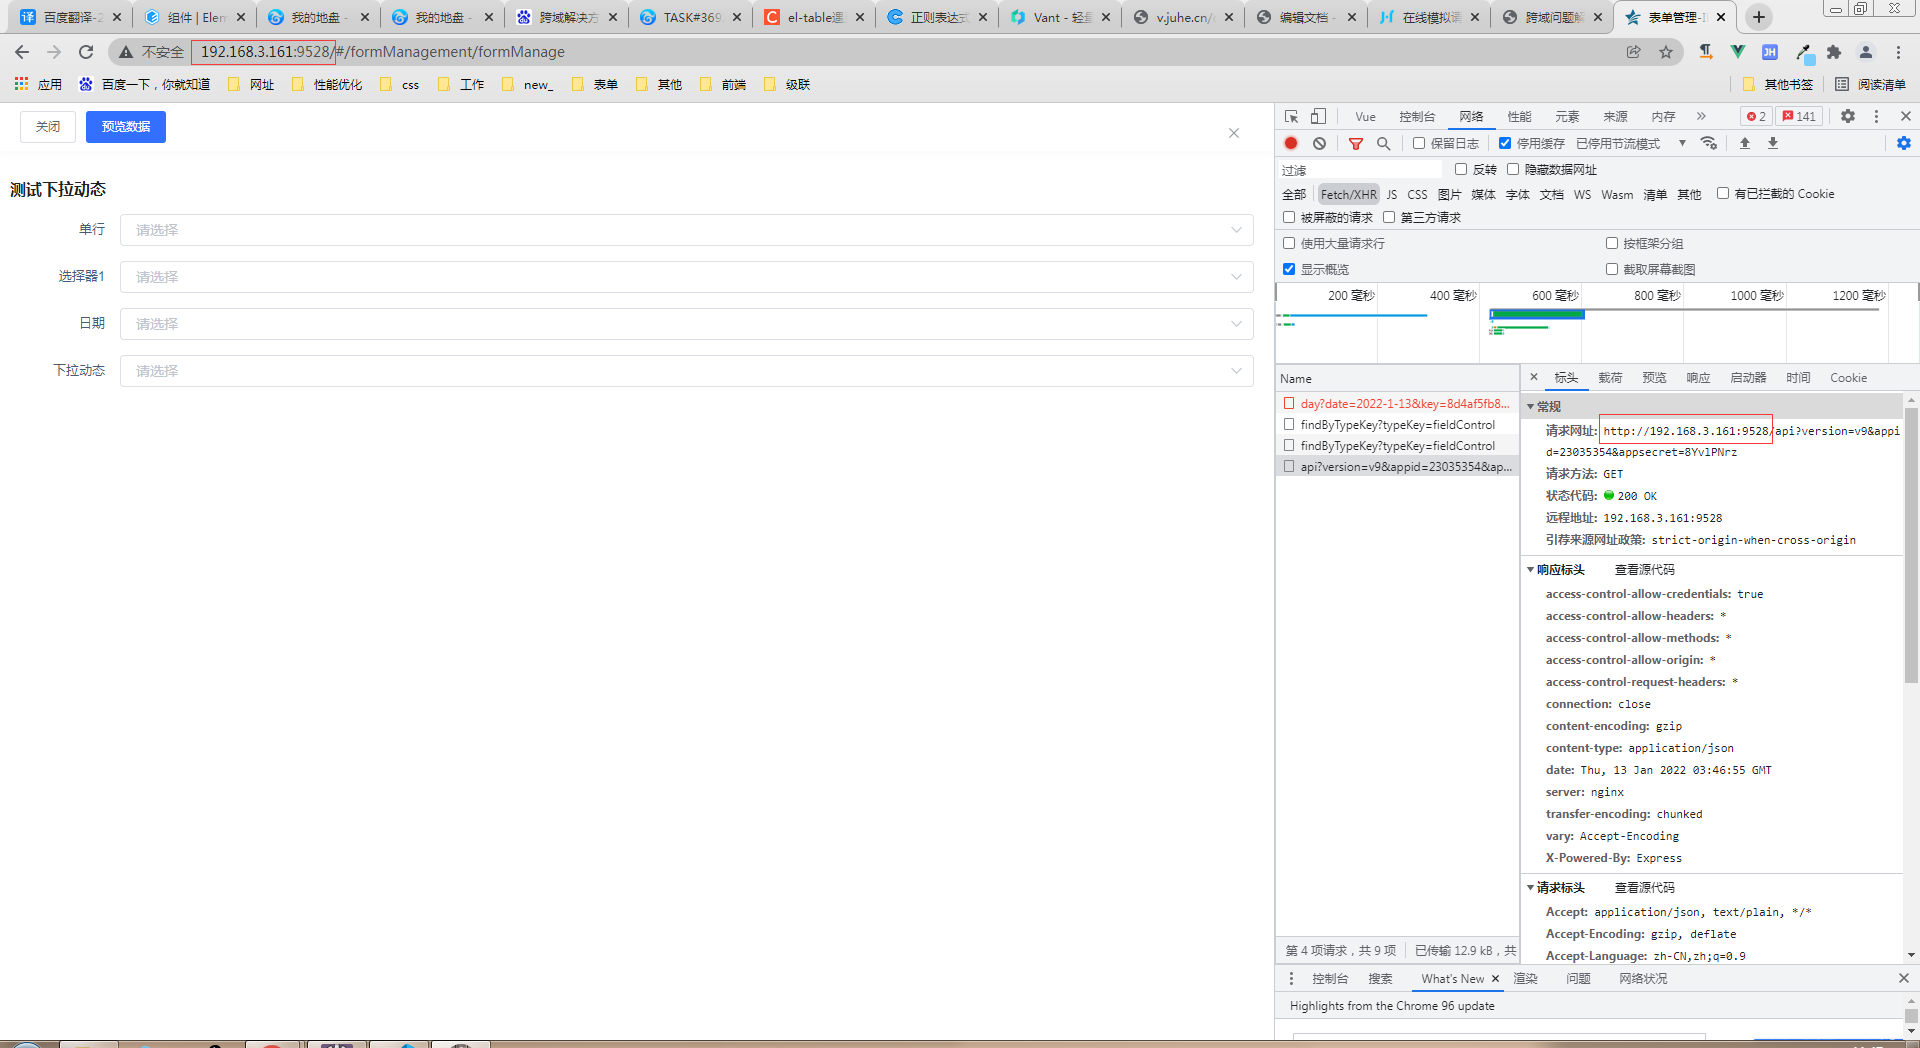This screenshot has width=1920, height=1048.
Task: Expand the 下拉动态 select dropdown
Action: coord(686,371)
